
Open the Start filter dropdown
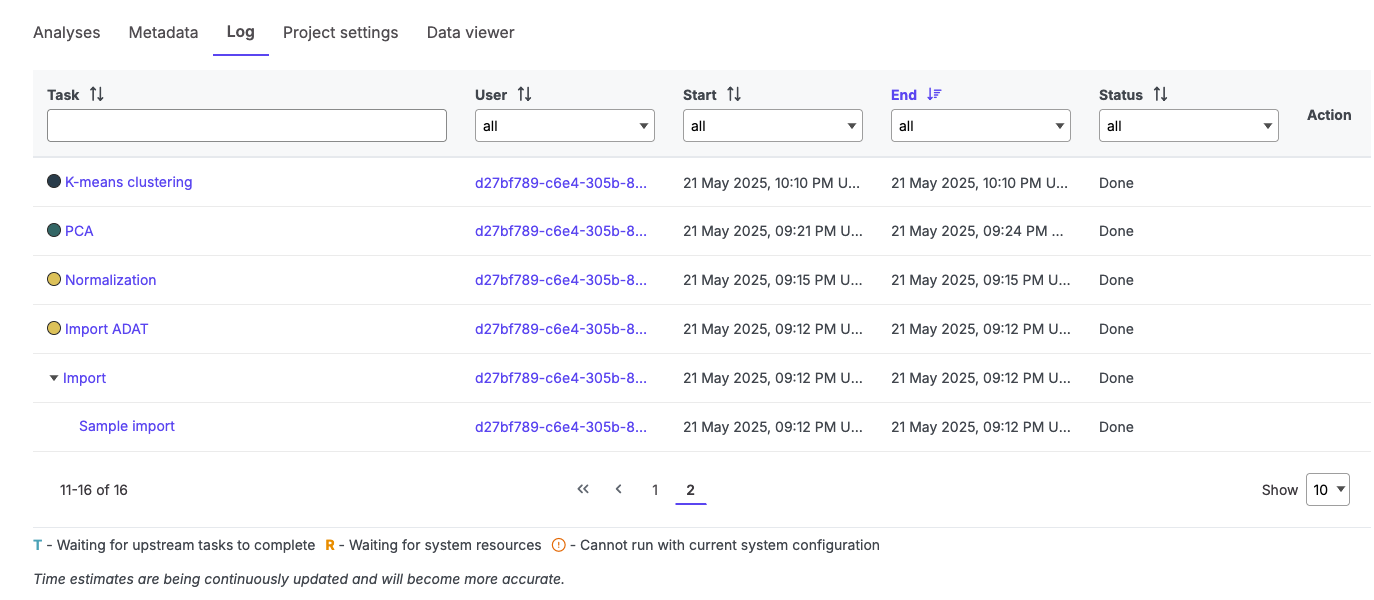772,126
